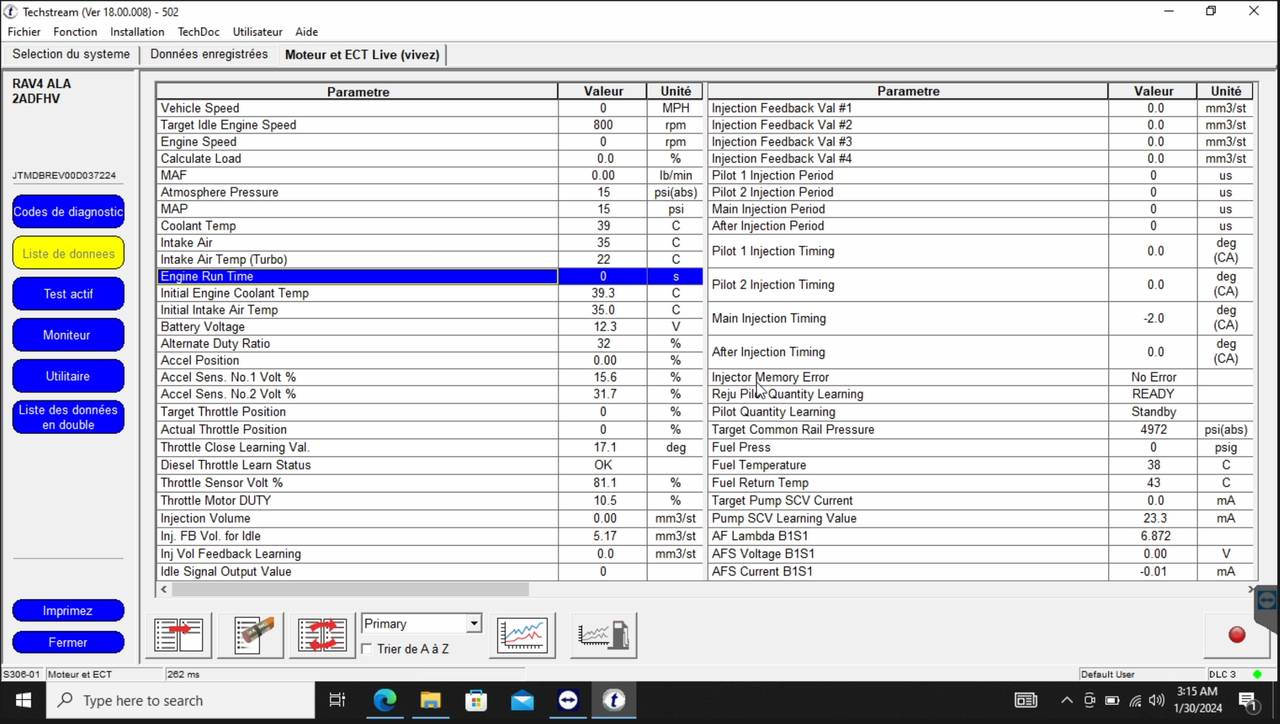Select the Engine Run Time parameter row
Screen dimensions: 1280x724
pos(357,276)
